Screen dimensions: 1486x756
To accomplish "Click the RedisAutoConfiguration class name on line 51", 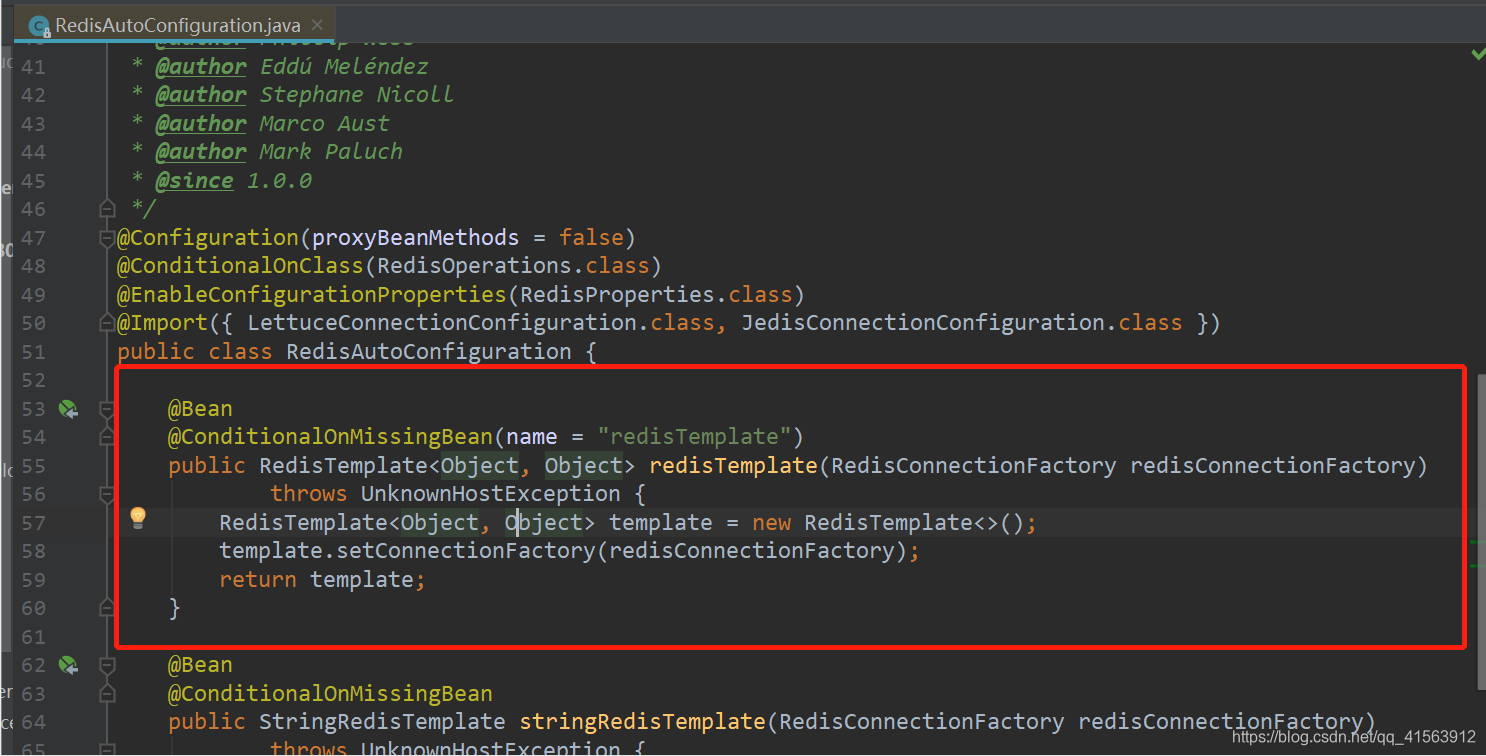I will [429, 352].
